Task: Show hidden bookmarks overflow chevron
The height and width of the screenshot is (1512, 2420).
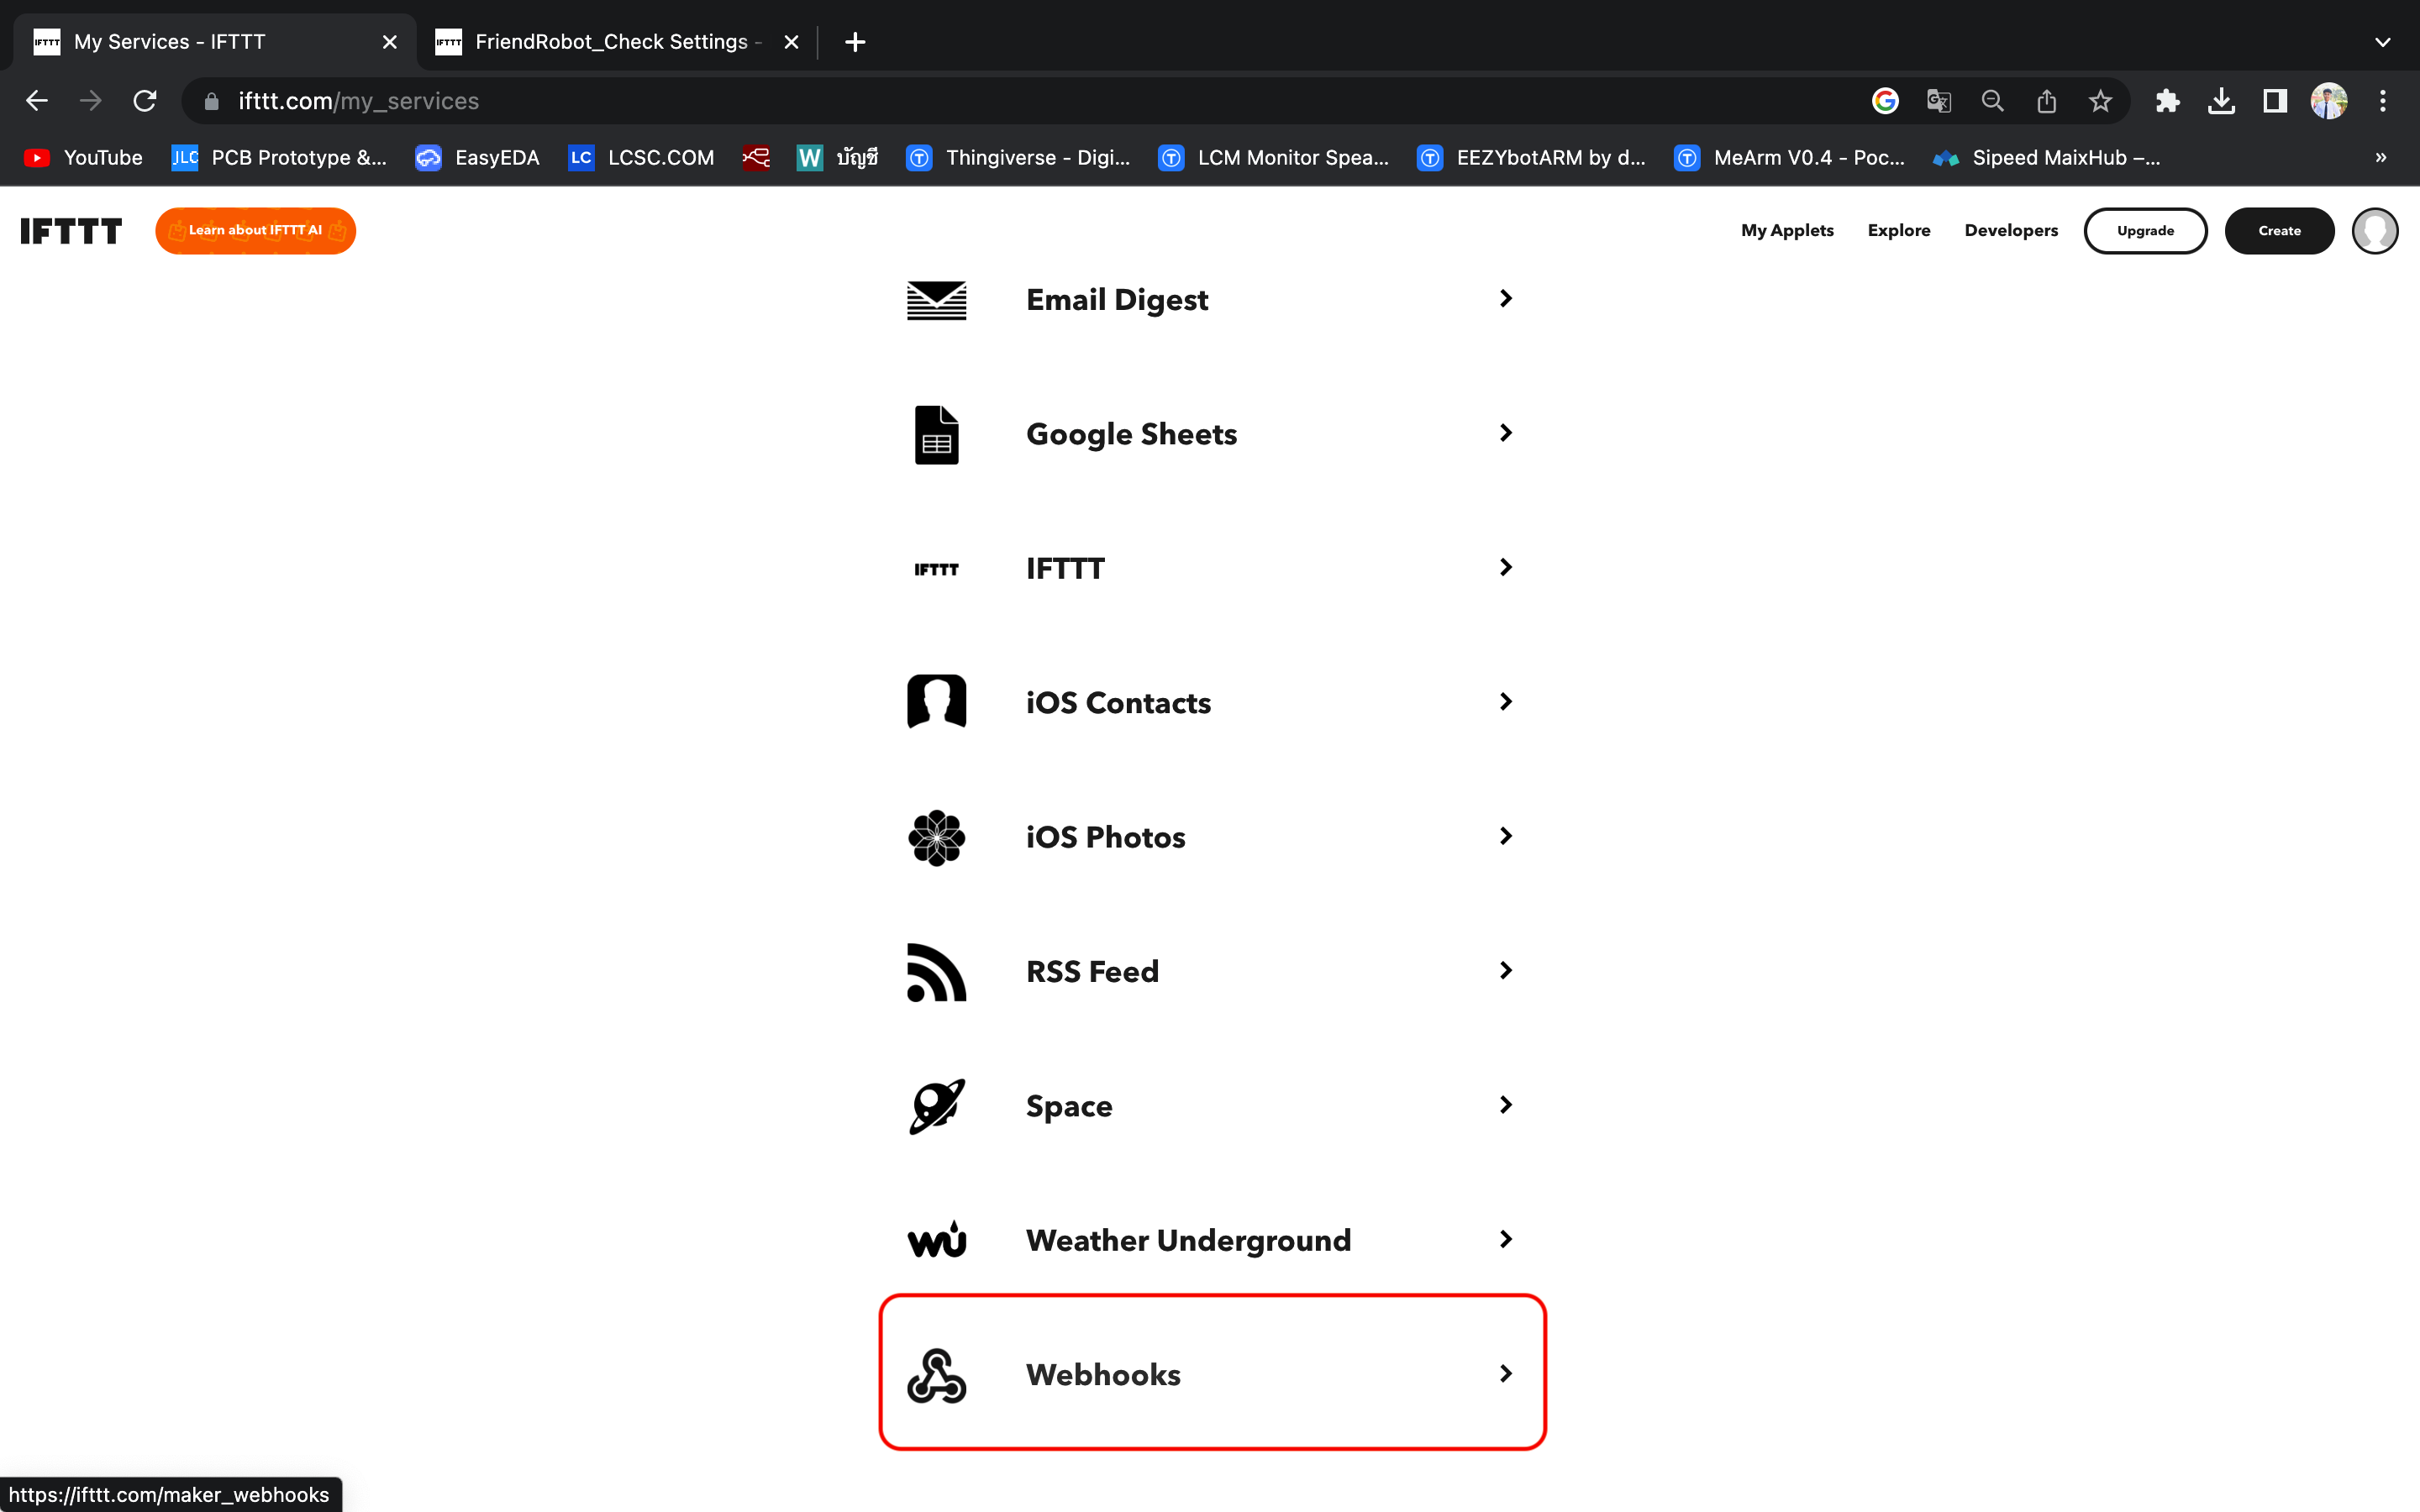Action: pyautogui.click(x=2381, y=157)
